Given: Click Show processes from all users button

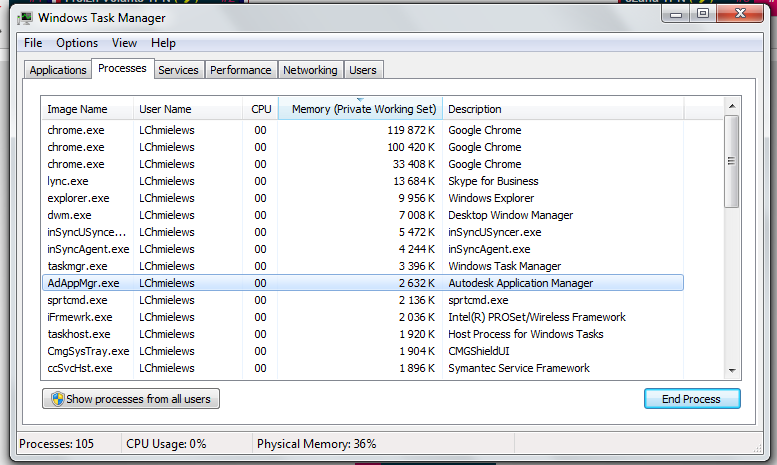Looking at the screenshot, I should [x=131, y=399].
